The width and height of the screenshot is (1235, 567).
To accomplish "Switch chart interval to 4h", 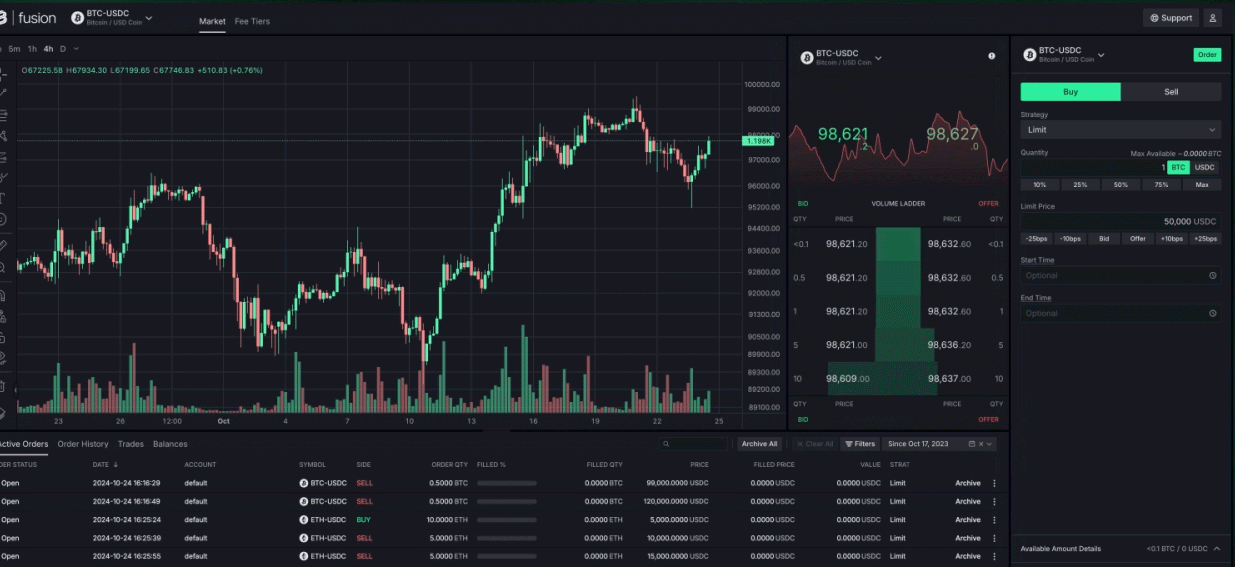I will coord(48,48).
